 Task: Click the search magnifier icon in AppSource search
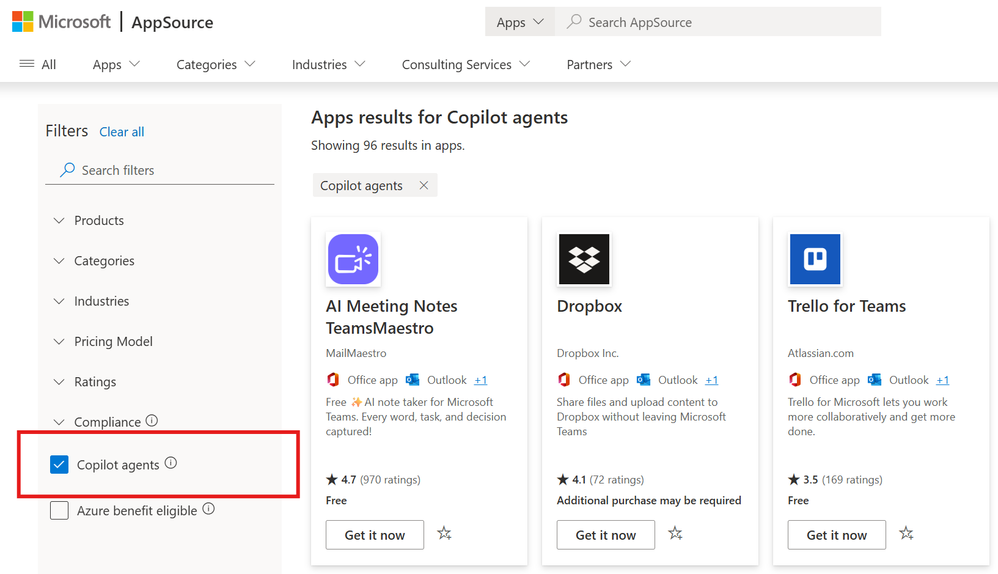[574, 22]
